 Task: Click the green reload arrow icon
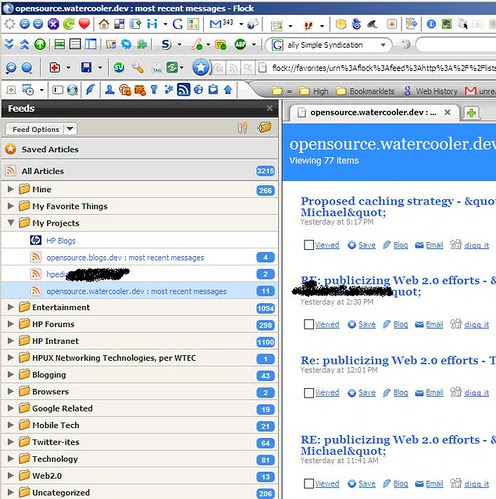click(69, 24)
